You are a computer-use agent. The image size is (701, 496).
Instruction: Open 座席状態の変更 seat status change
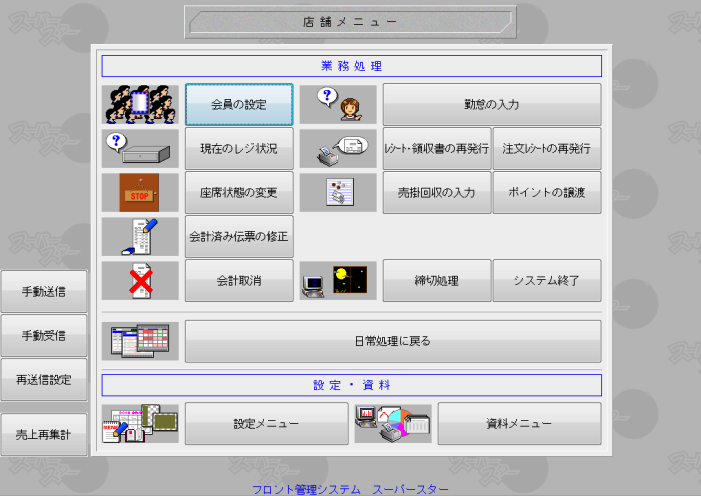[239, 192]
